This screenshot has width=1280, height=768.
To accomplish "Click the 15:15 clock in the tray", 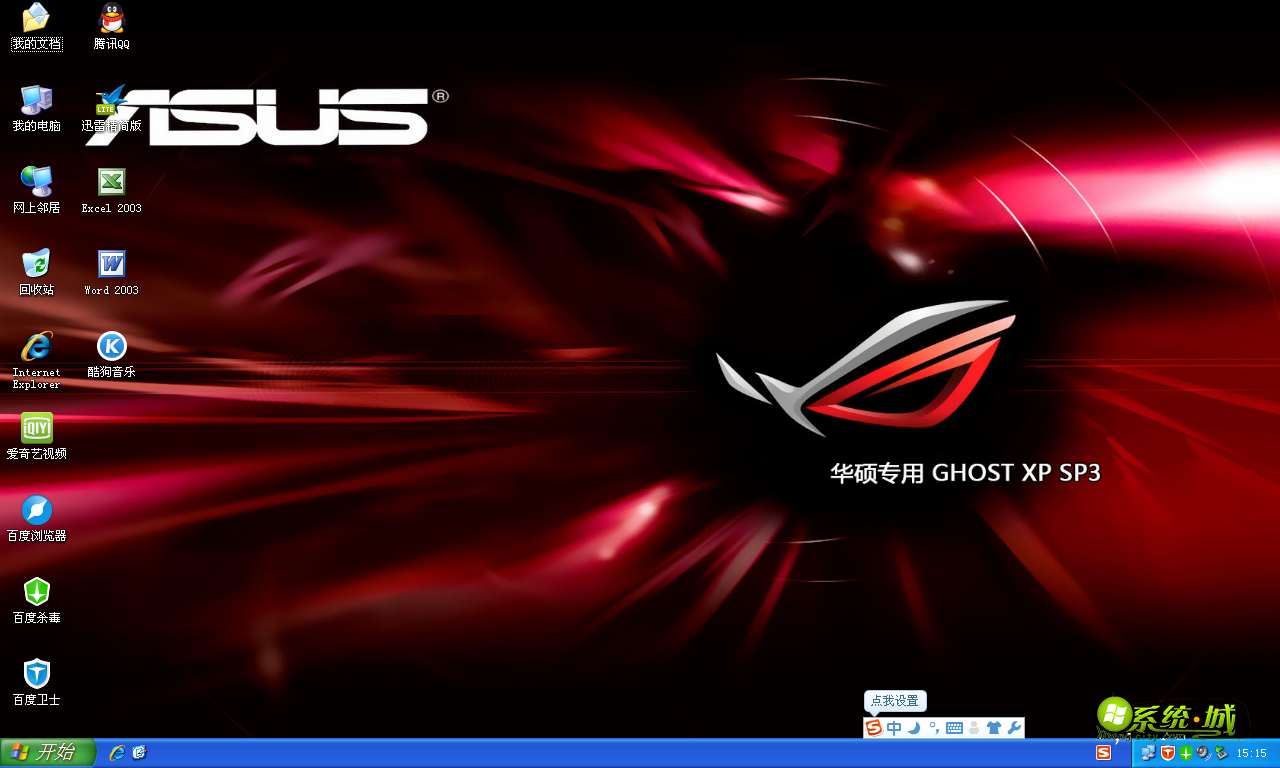I will click(1251, 753).
